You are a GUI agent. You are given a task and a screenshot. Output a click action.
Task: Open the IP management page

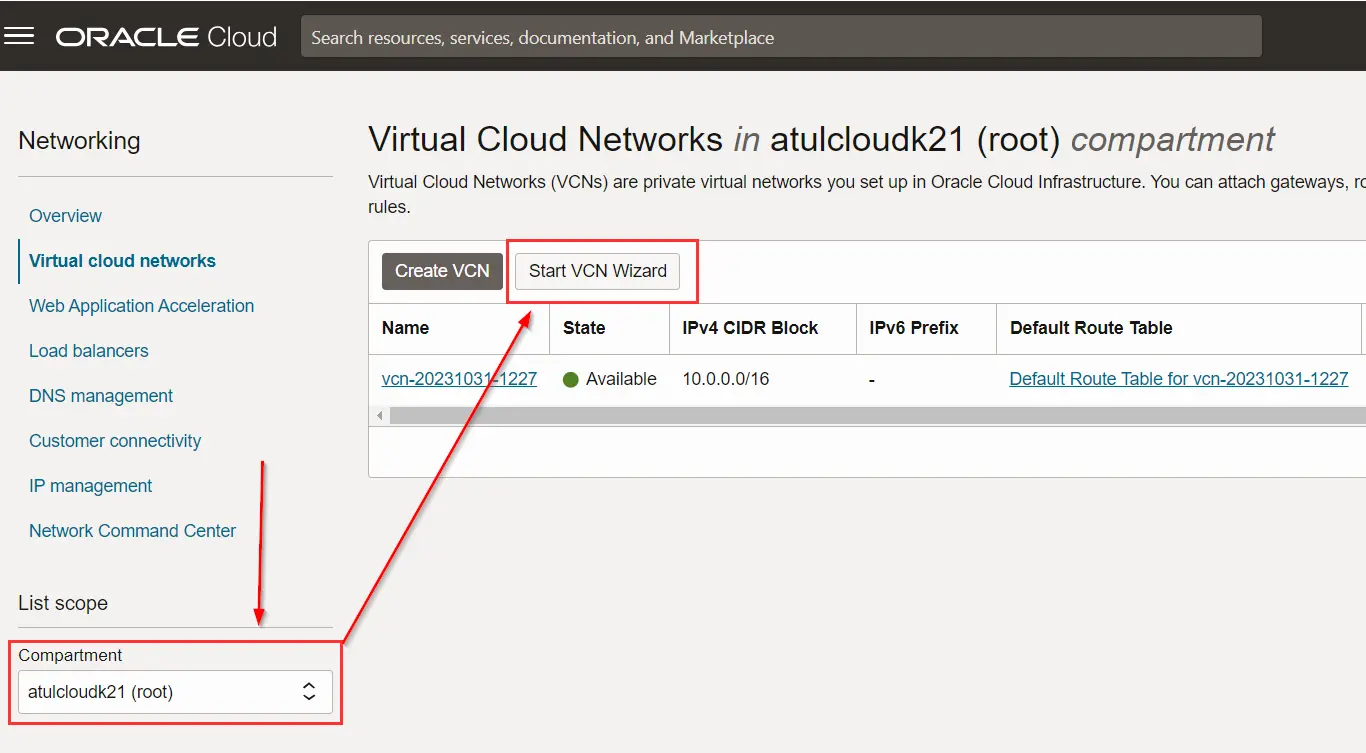(90, 486)
